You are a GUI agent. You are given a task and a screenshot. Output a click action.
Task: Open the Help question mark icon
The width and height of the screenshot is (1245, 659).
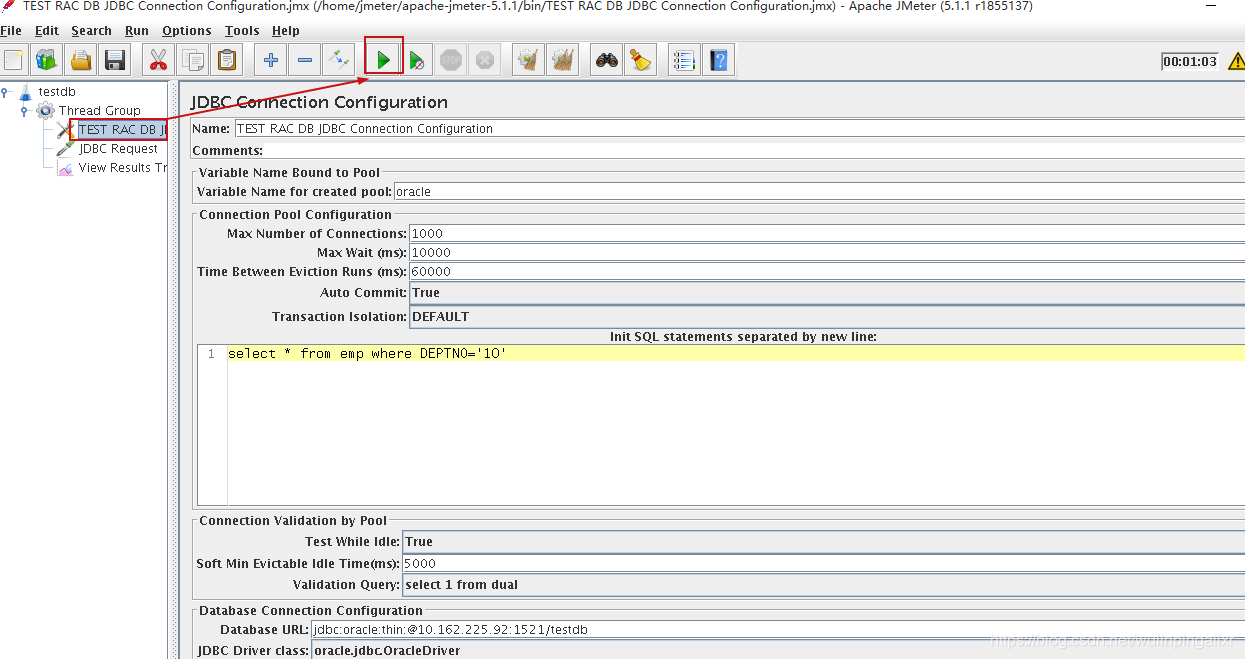(718, 60)
